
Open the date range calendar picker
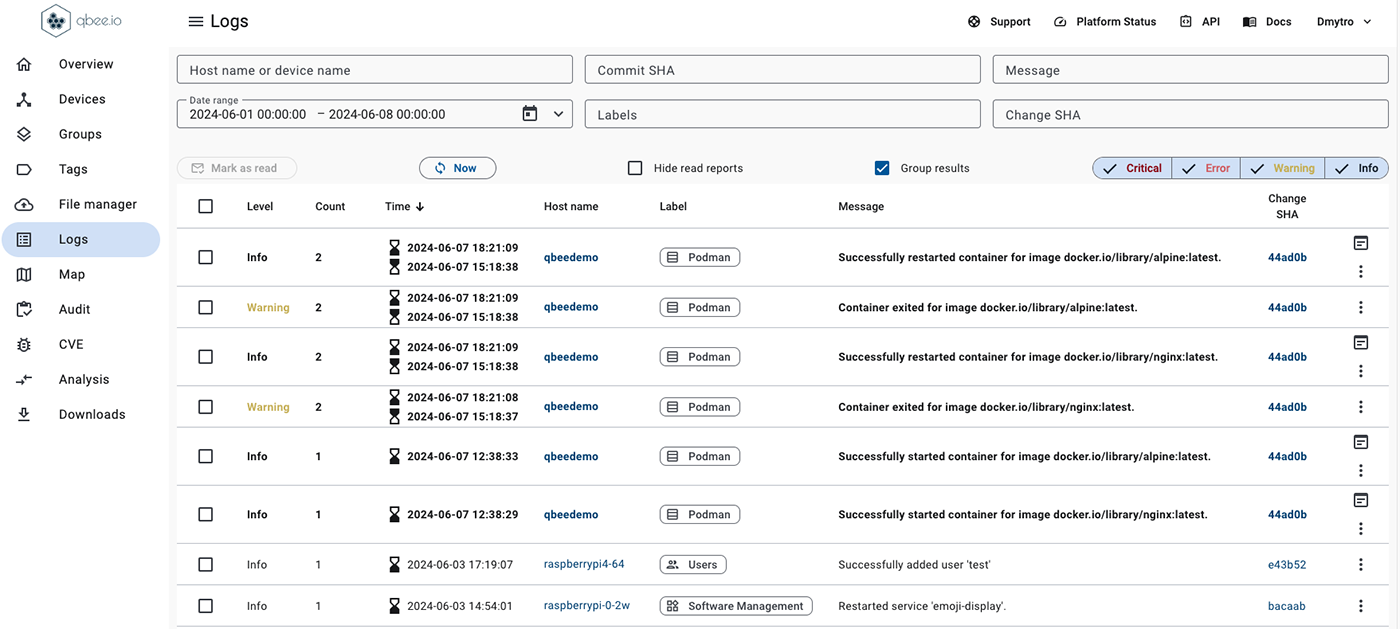pyautogui.click(x=530, y=114)
